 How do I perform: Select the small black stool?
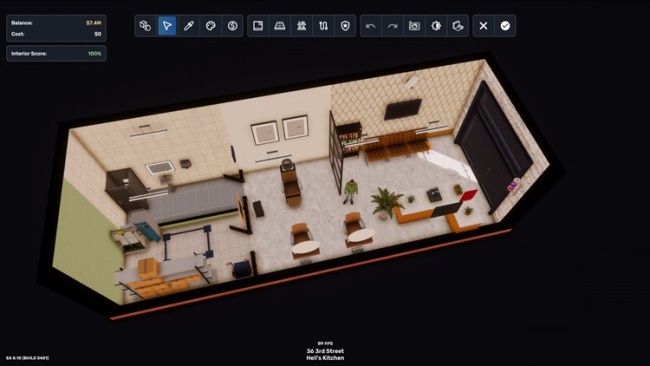click(x=258, y=208)
